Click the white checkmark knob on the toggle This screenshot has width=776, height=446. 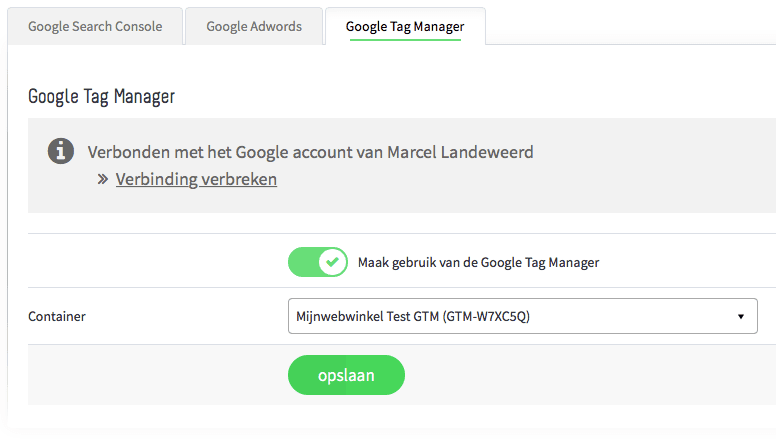point(332,262)
